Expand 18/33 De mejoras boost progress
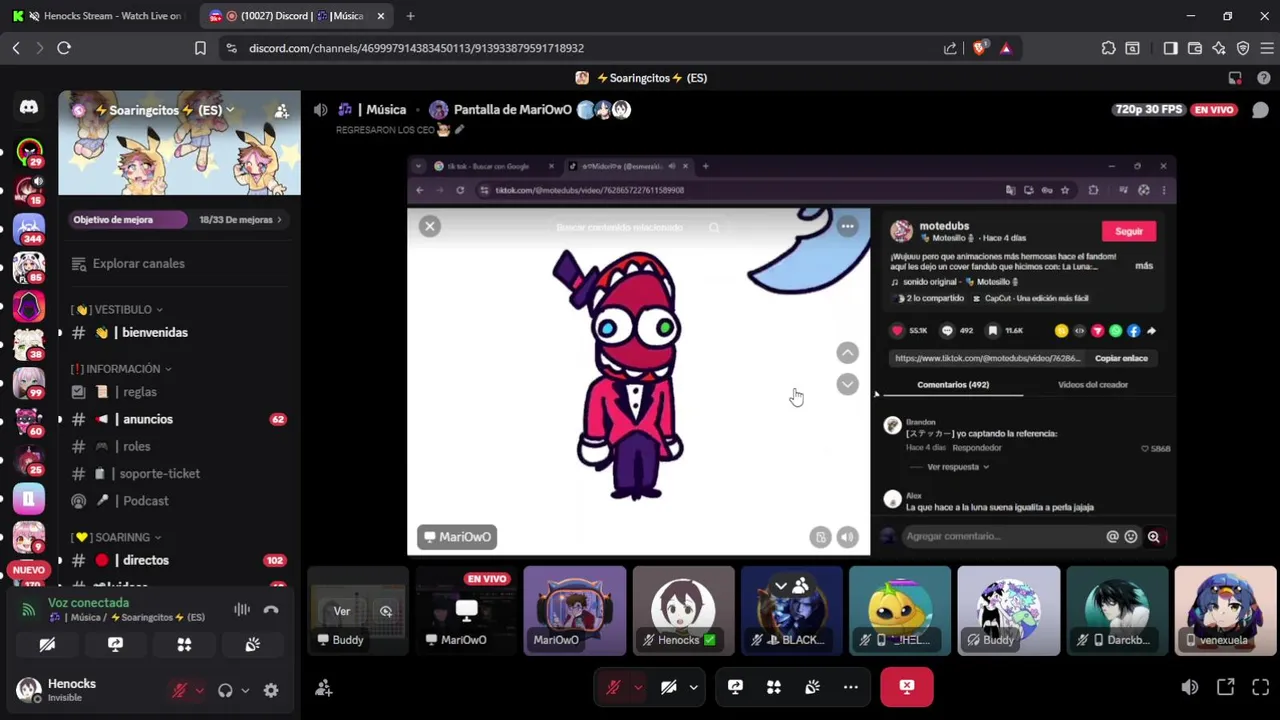Viewport: 1280px width, 720px height. 240,220
